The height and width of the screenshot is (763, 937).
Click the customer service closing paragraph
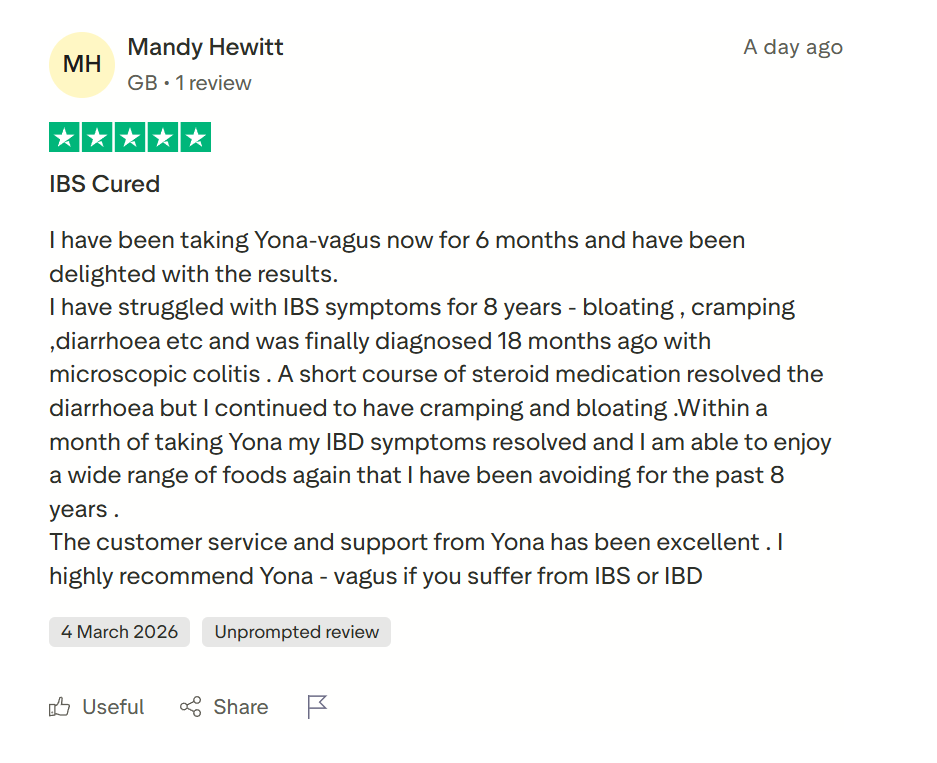click(415, 559)
